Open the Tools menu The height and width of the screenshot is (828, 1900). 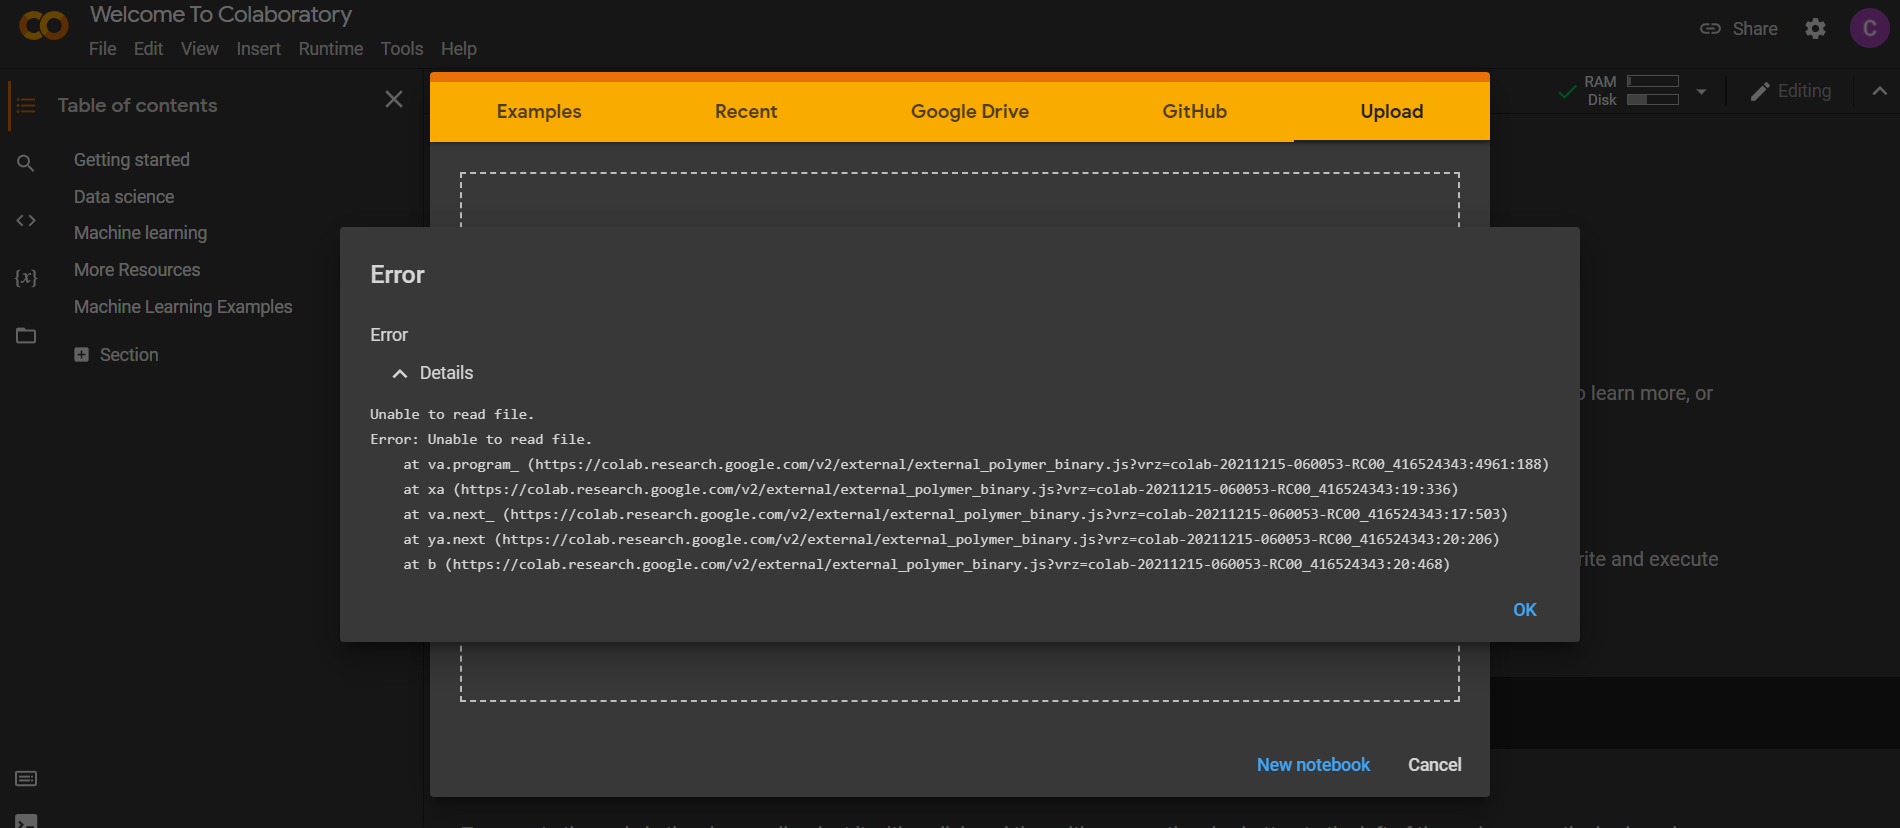[x=402, y=49]
